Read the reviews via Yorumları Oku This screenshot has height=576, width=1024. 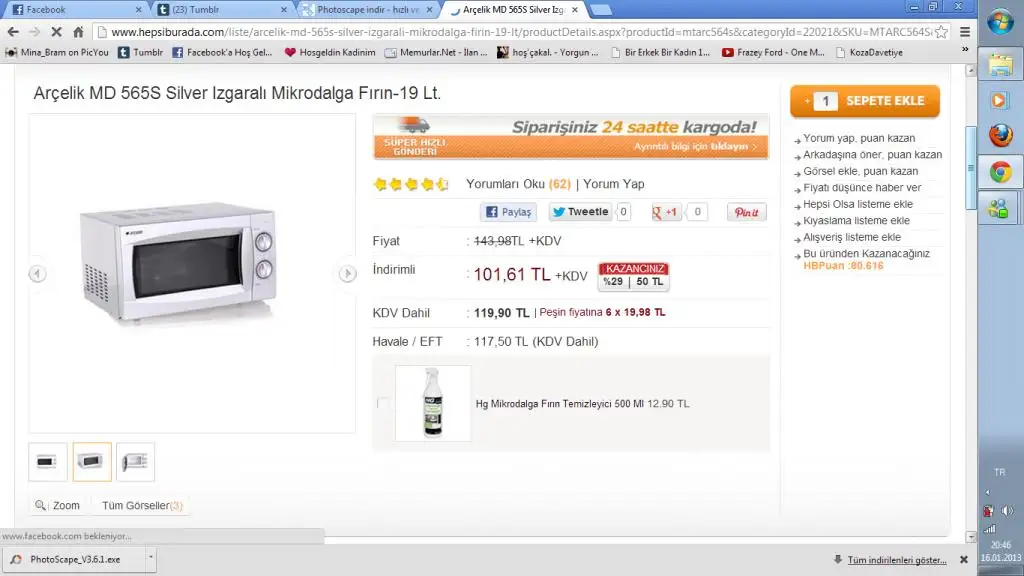coord(519,184)
